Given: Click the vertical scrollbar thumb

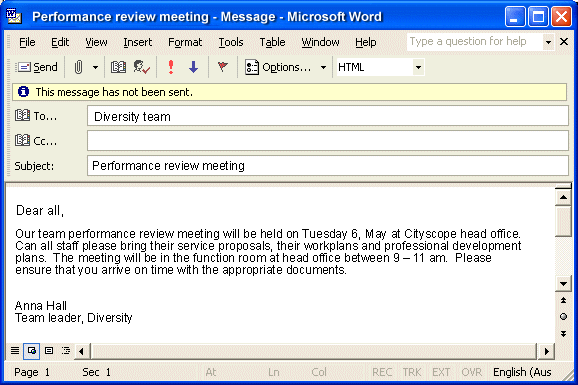Looking at the screenshot, I should 563,221.
